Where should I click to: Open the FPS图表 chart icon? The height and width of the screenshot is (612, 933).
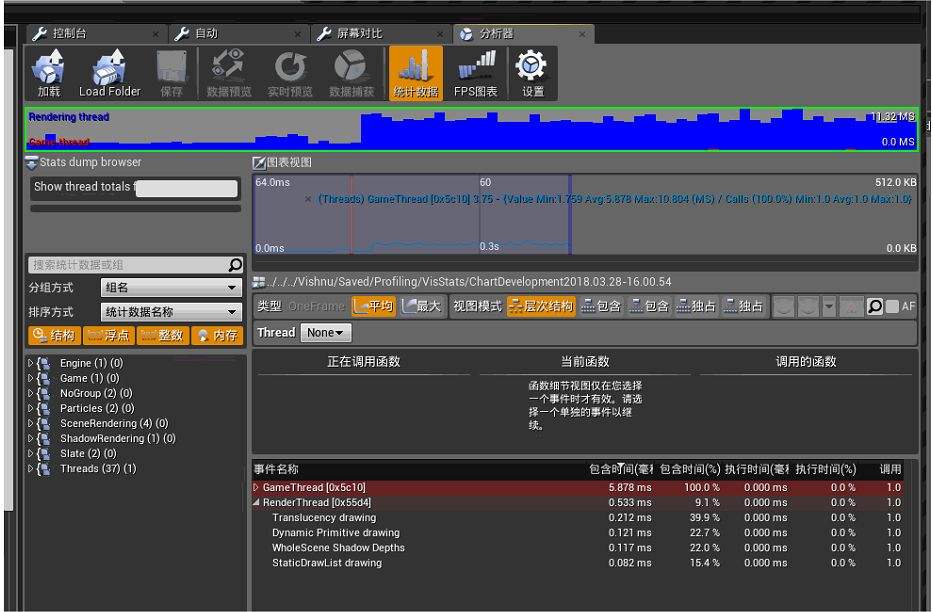pos(475,74)
